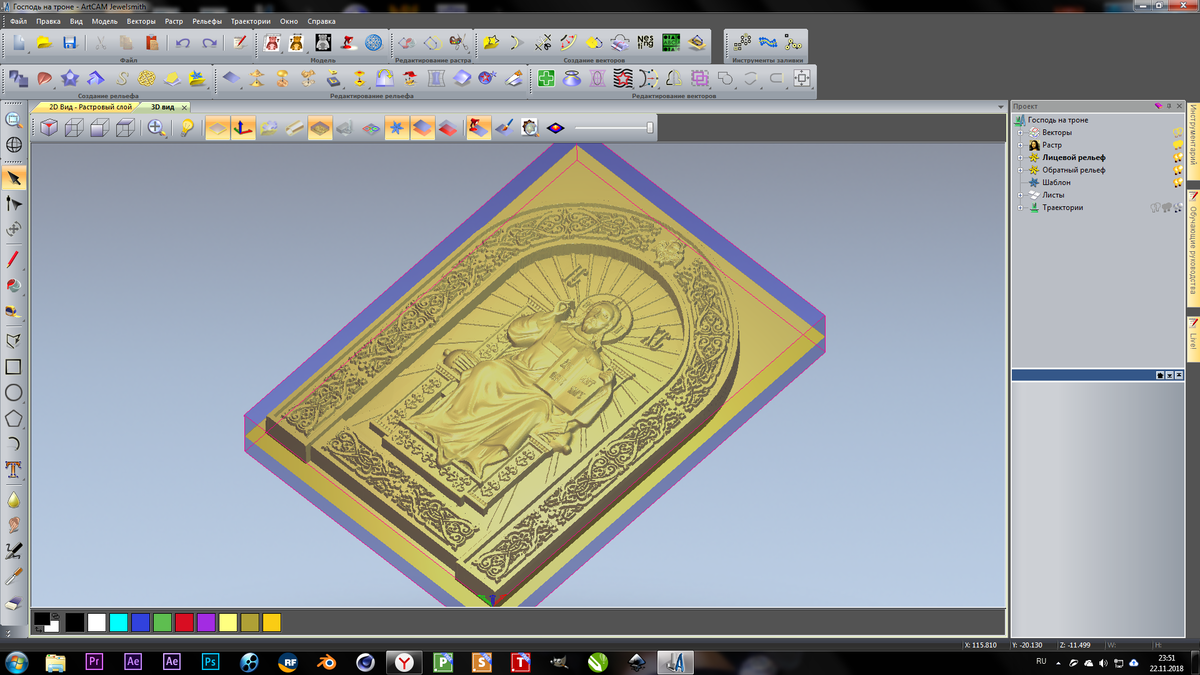
Task: Toggle the blue star display button in 3D toolbar
Action: point(397,127)
